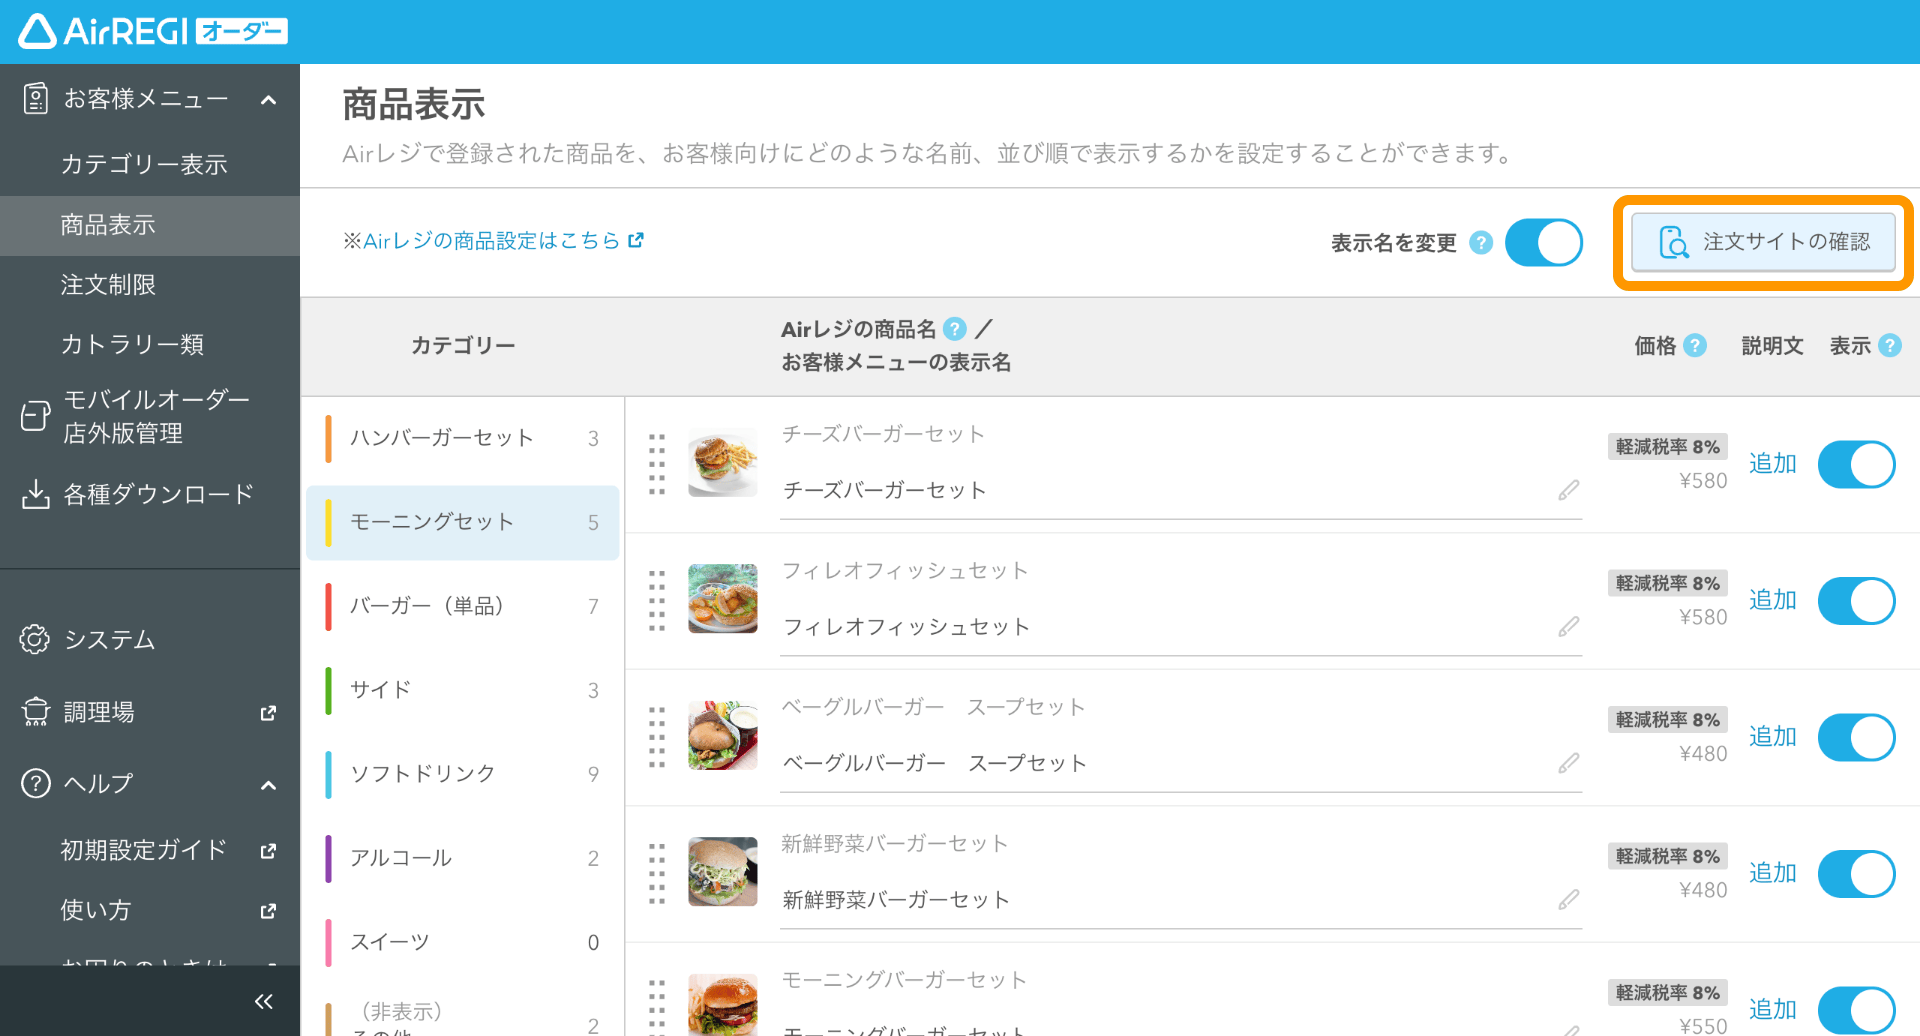The image size is (1920, 1036).
Task: Click the edit pencil beside チーズバーガーセット name
Action: pyautogui.click(x=1568, y=490)
